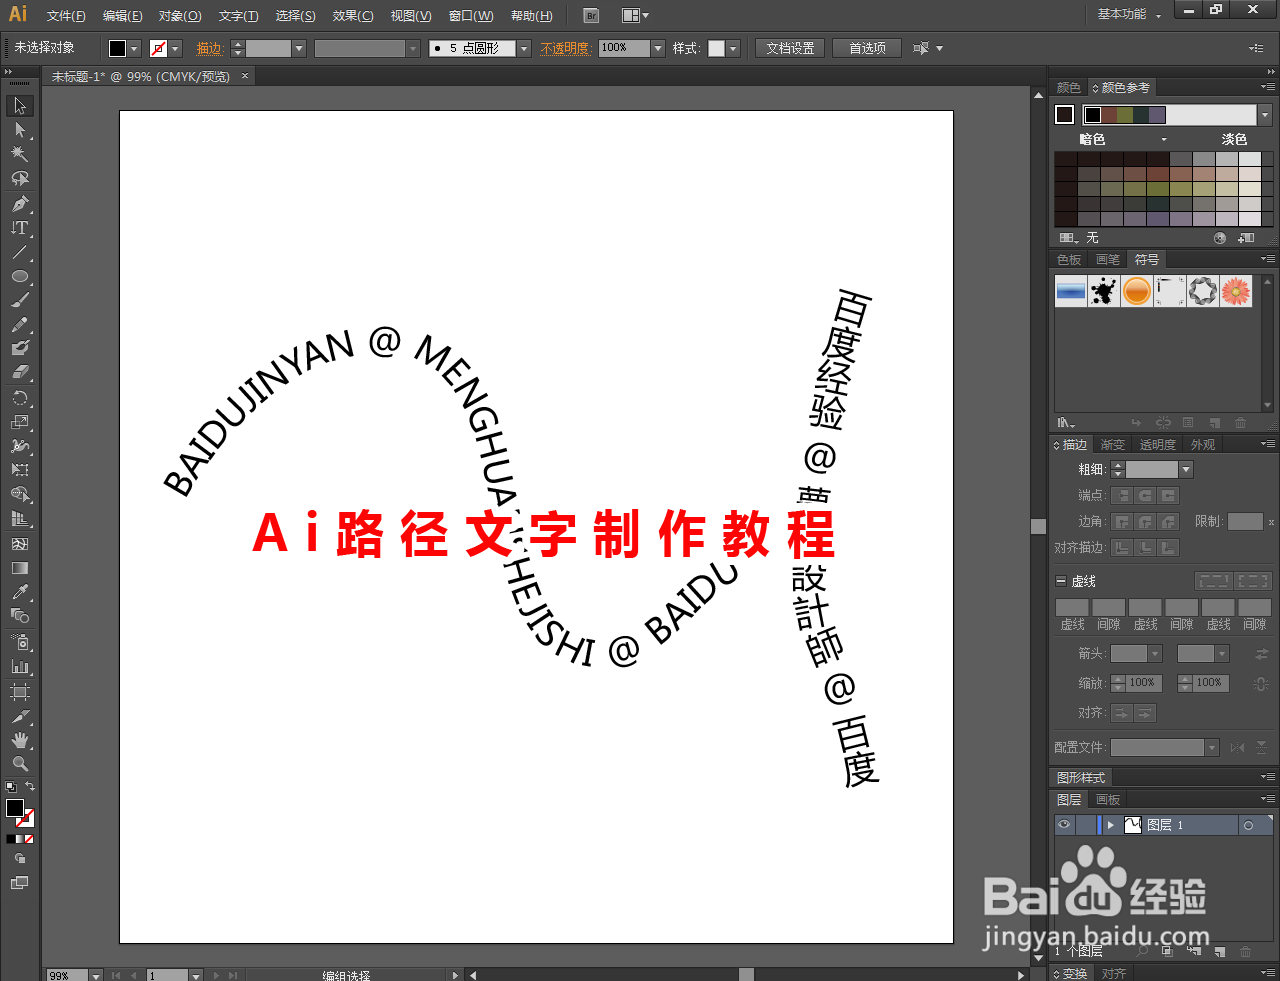Open the 5 点圆形 brush dropdown
The image size is (1280, 981).
(x=524, y=48)
